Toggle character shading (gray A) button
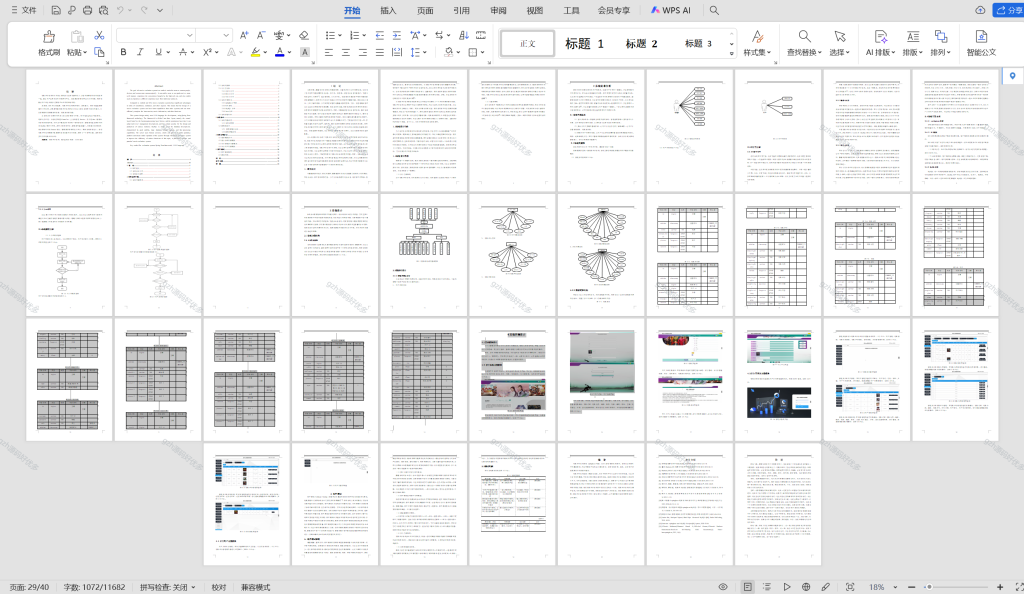1024x594 pixels. point(304,52)
